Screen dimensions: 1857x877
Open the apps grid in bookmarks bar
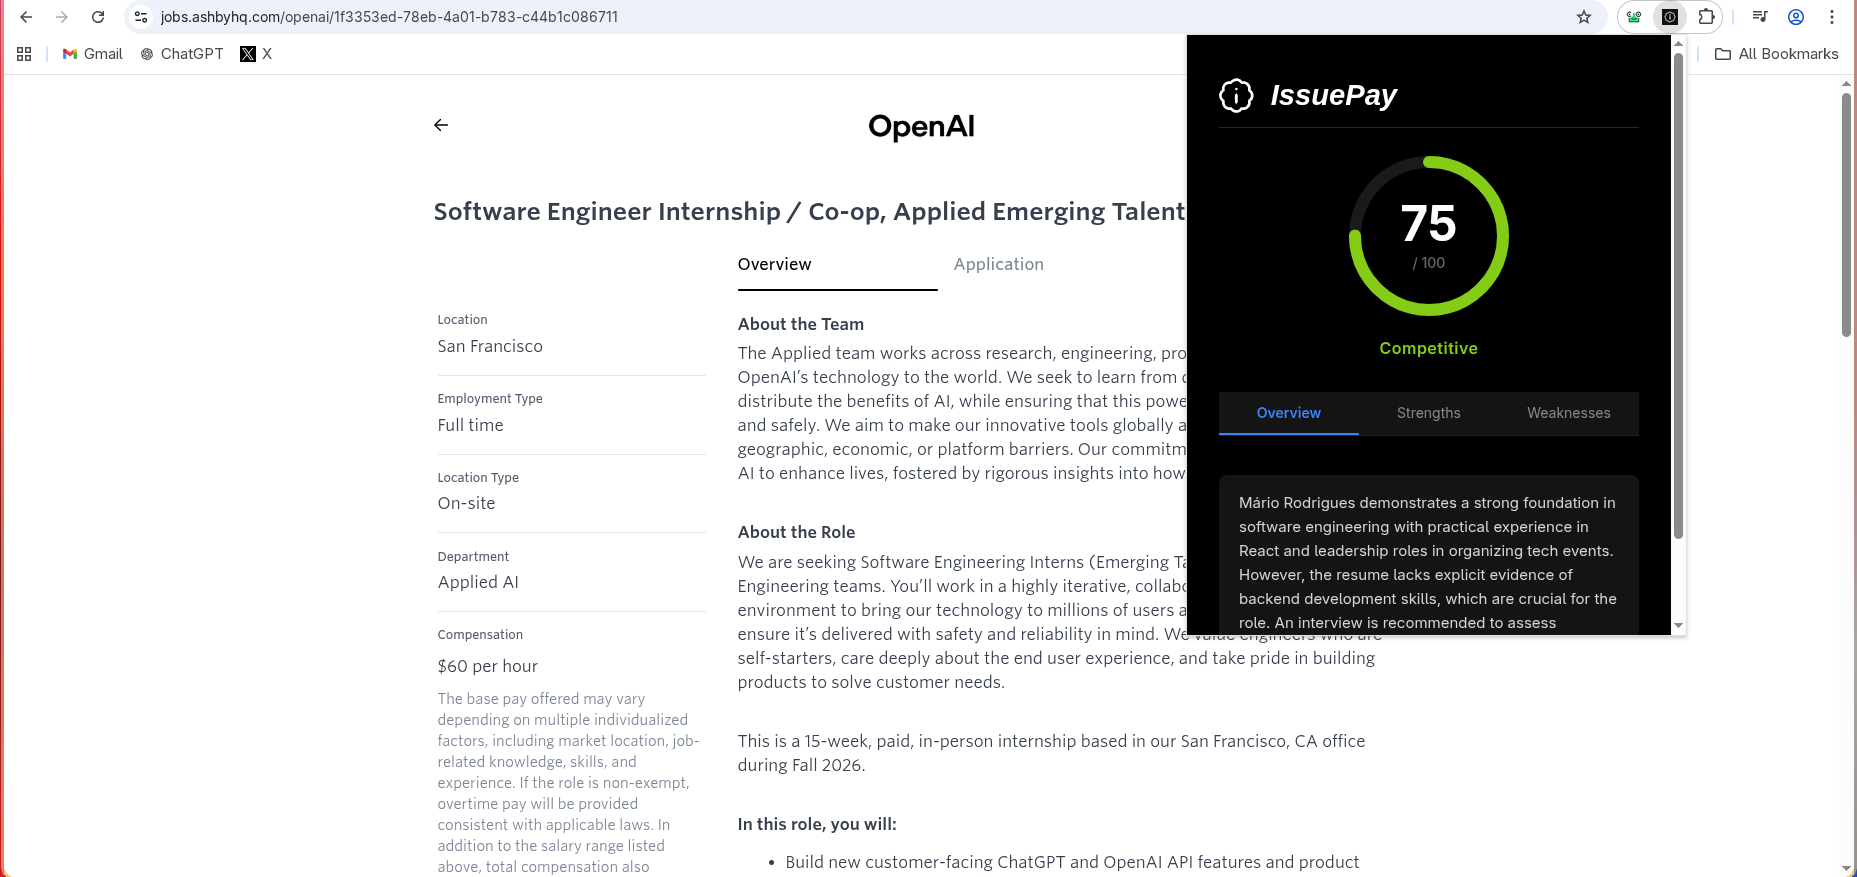(24, 54)
